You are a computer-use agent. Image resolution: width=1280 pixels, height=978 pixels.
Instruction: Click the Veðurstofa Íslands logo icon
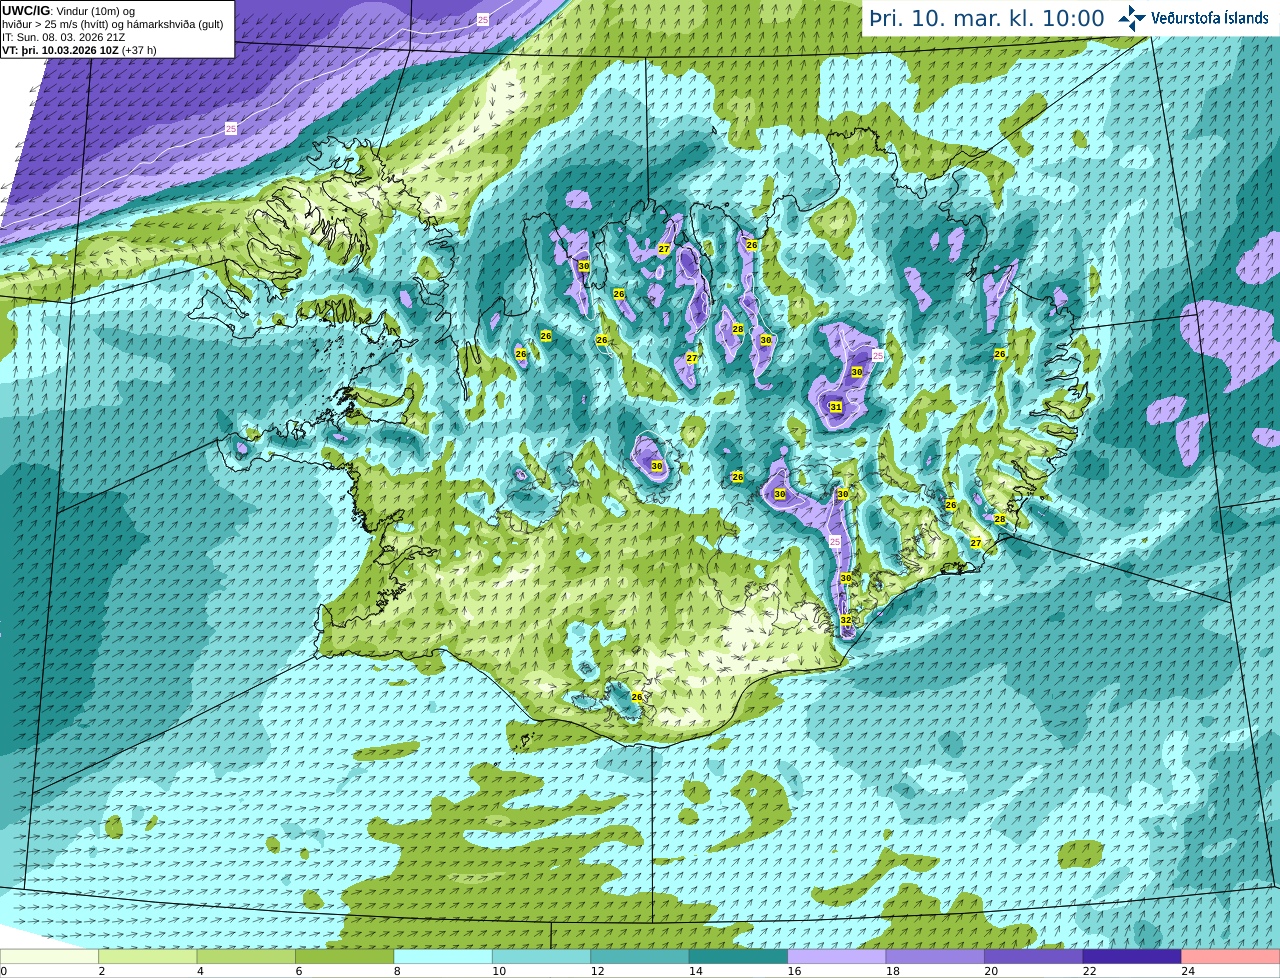tap(1132, 18)
